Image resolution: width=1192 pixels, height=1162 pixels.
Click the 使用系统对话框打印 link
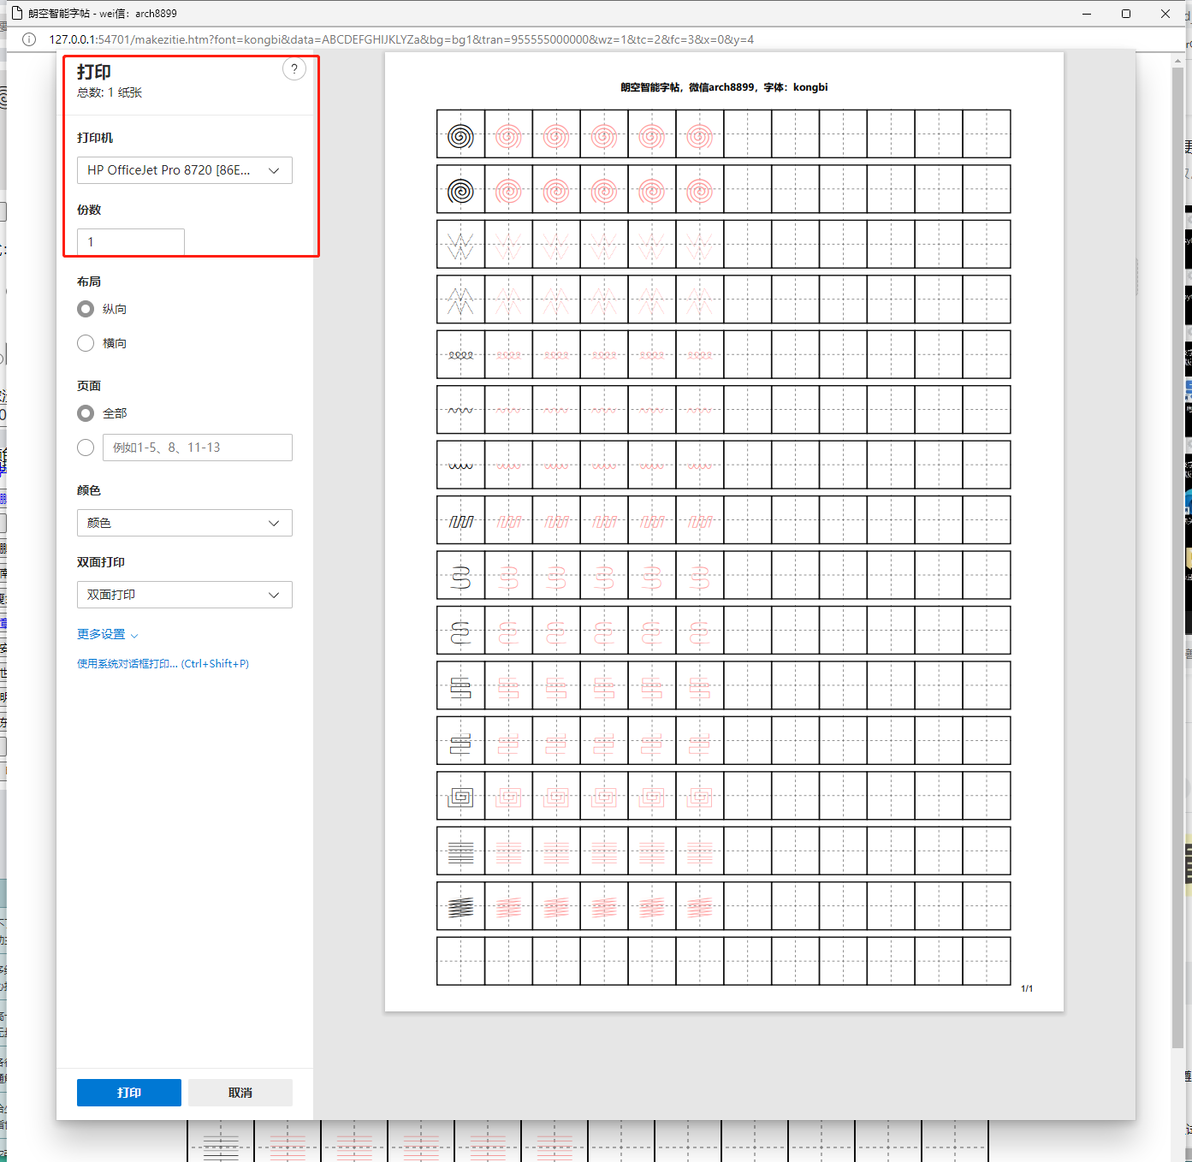pos(163,663)
